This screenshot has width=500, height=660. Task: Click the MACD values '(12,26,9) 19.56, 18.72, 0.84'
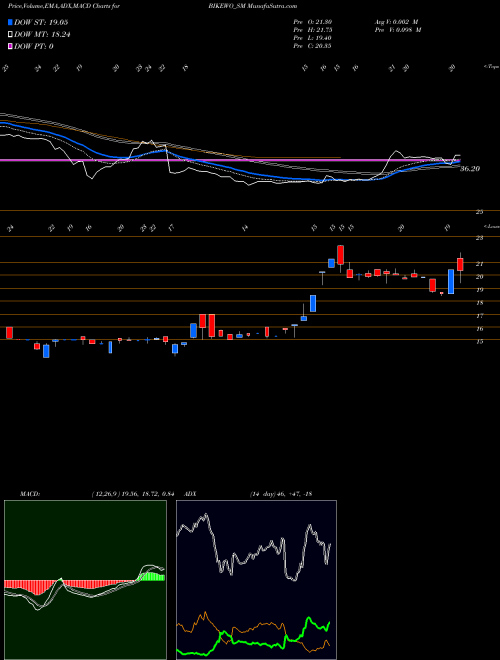[x=133, y=494]
